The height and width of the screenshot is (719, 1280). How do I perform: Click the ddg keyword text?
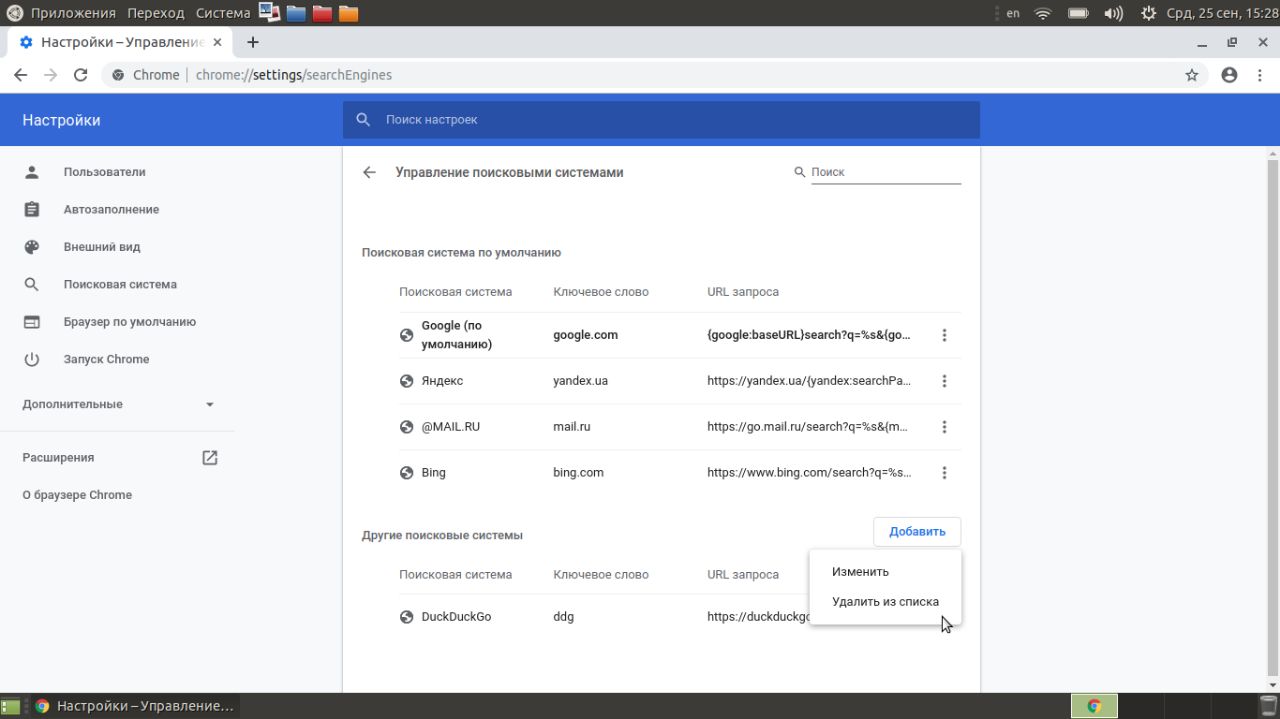[564, 617]
